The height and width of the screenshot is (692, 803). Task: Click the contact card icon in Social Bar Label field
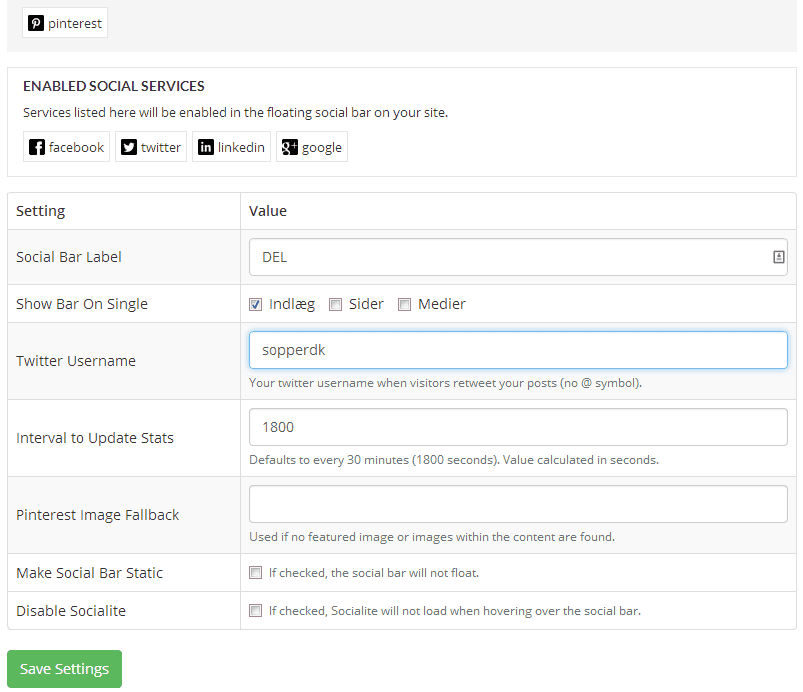point(778,257)
